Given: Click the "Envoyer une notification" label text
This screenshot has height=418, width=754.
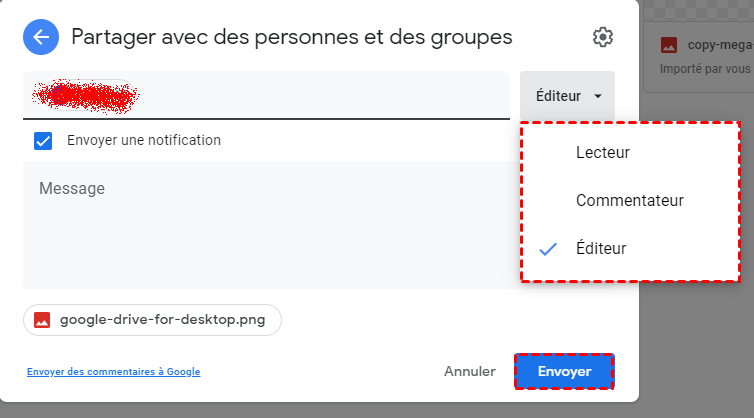Looking at the screenshot, I should [x=144, y=141].
